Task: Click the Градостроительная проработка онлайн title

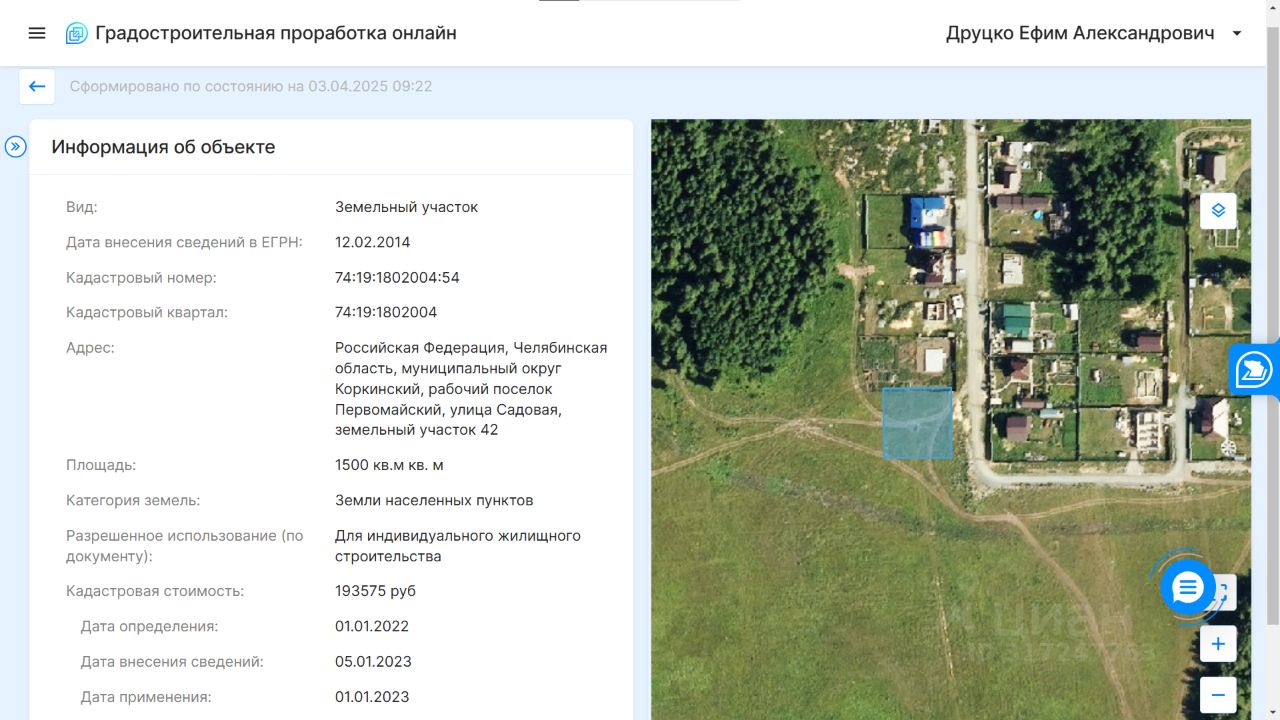Action: [x=275, y=33]
